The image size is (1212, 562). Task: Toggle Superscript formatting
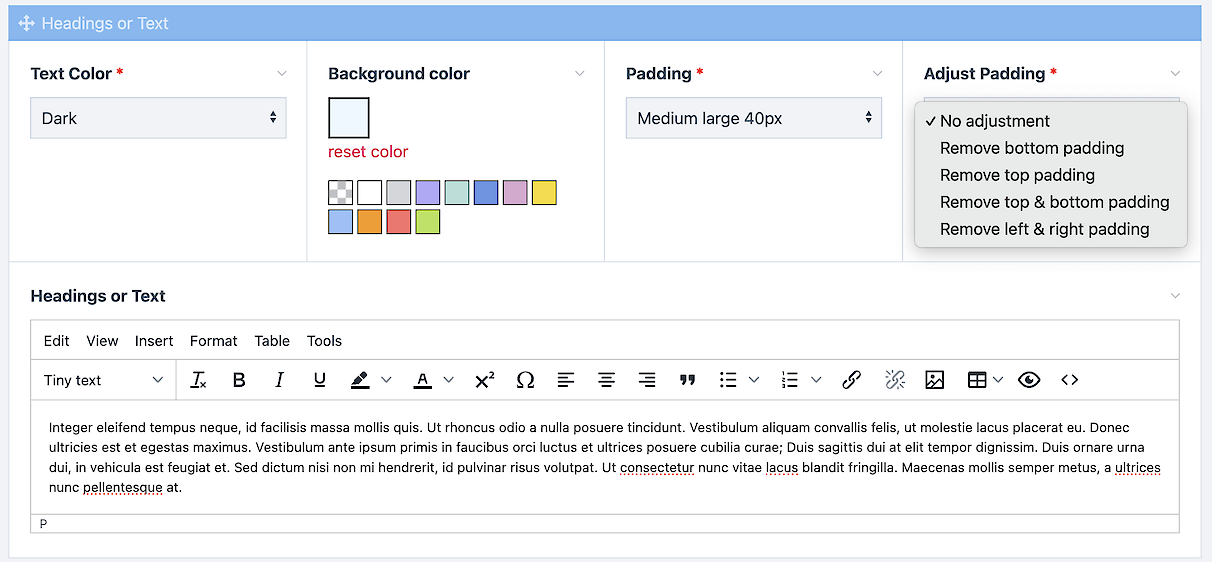click(485, 380)
